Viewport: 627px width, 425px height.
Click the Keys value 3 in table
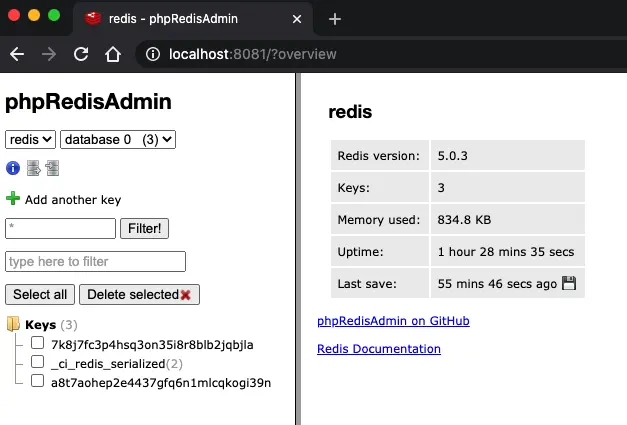pyautogui.click(x=441, y=188)
